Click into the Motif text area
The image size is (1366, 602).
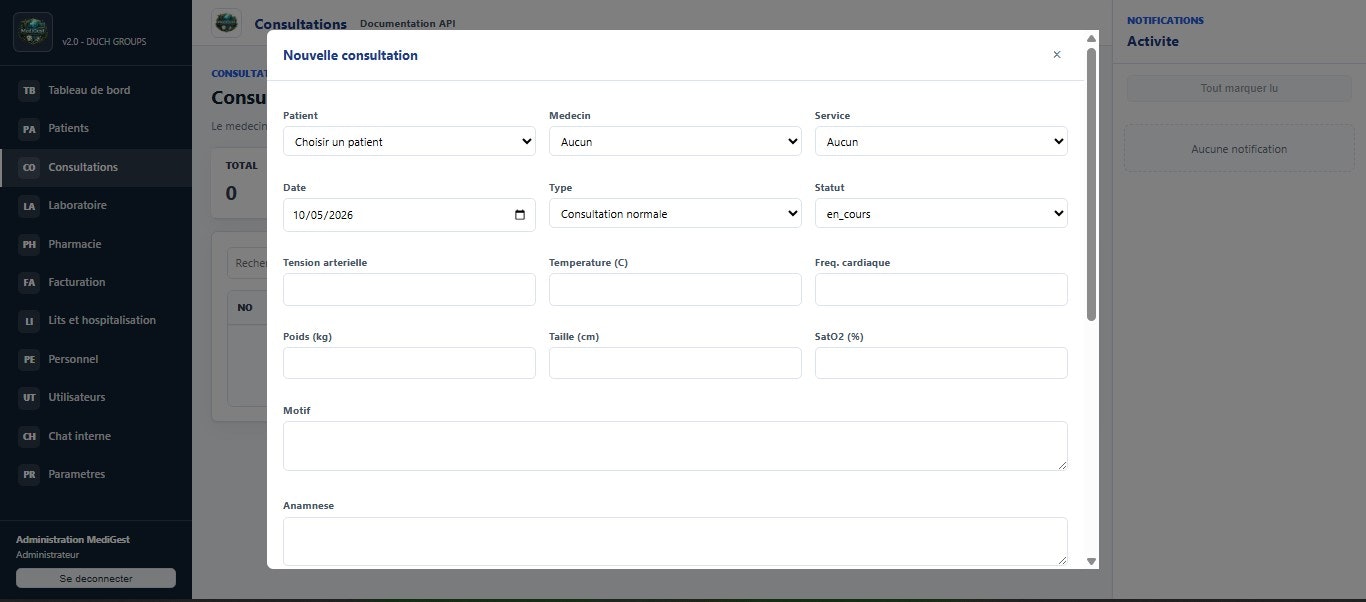pos(675,446)
